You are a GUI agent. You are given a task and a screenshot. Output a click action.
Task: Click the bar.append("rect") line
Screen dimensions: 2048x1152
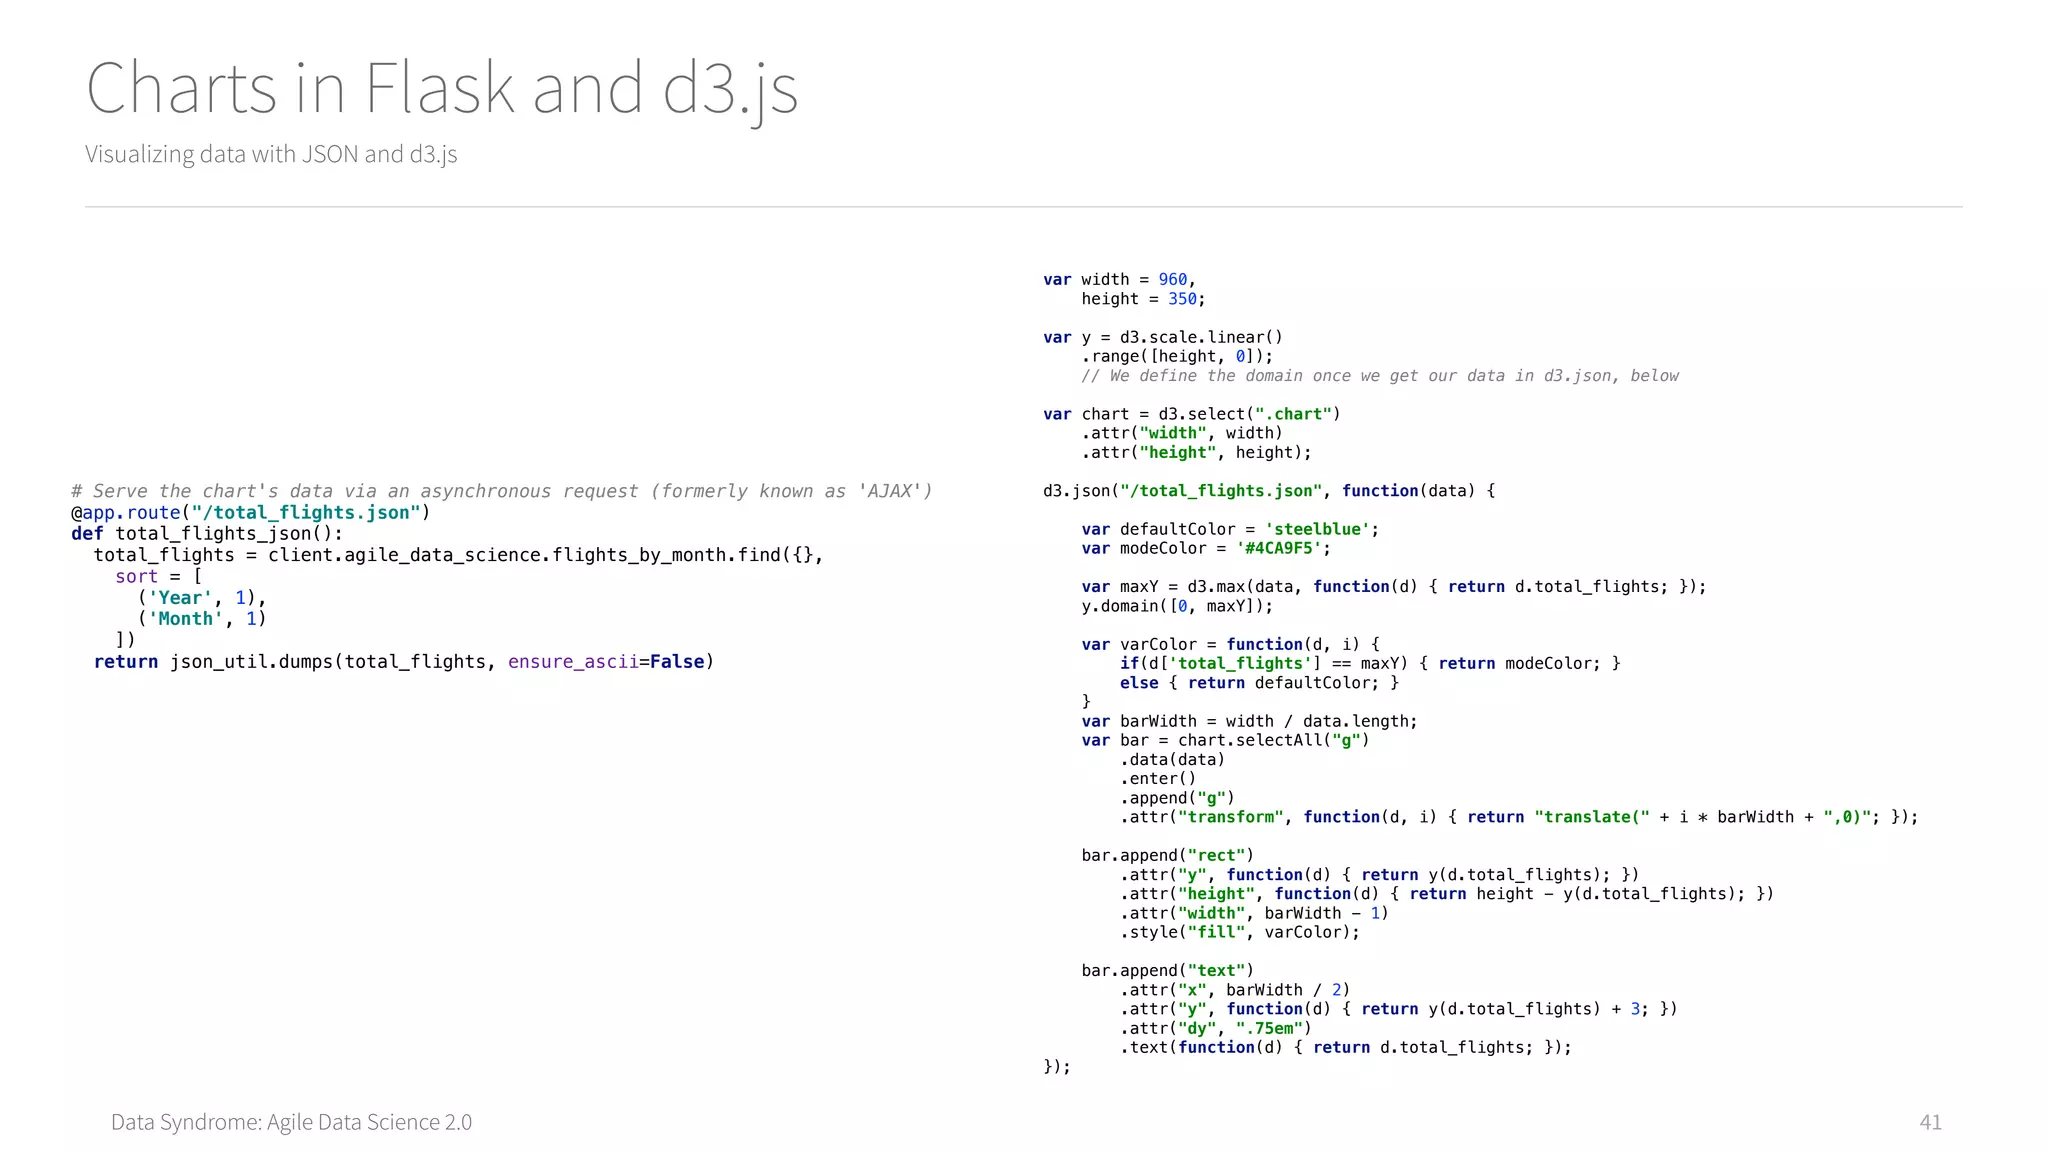[x=1167, y=856]
